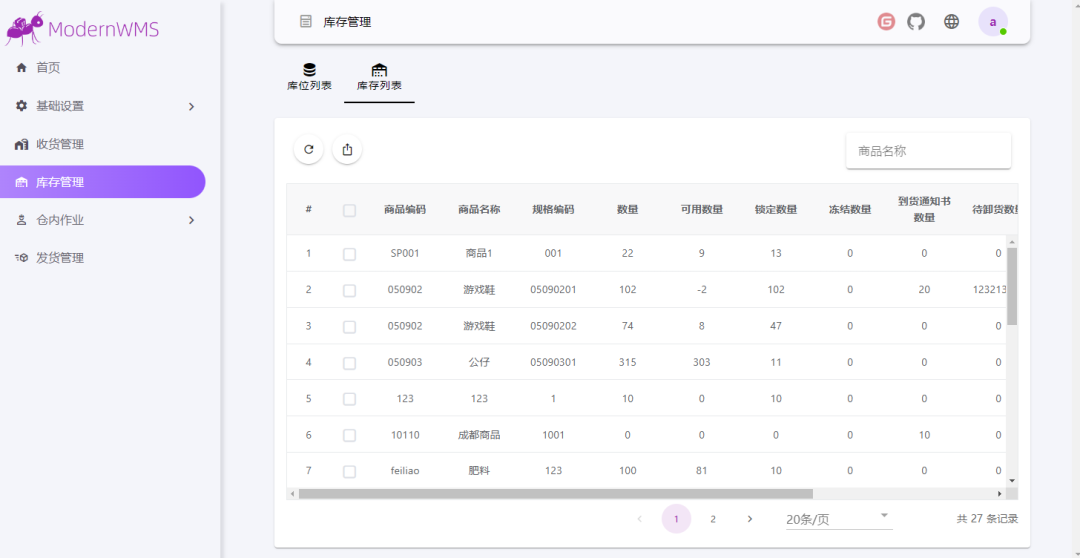
Task: Click the 库位列表 database icon
Action: 309,70
